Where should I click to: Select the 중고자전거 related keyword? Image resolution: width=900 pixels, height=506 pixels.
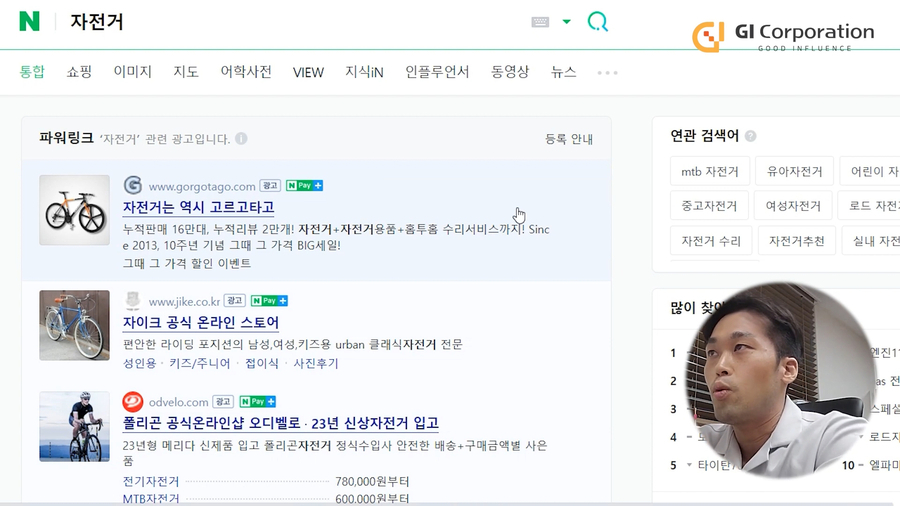coord(709,205)
